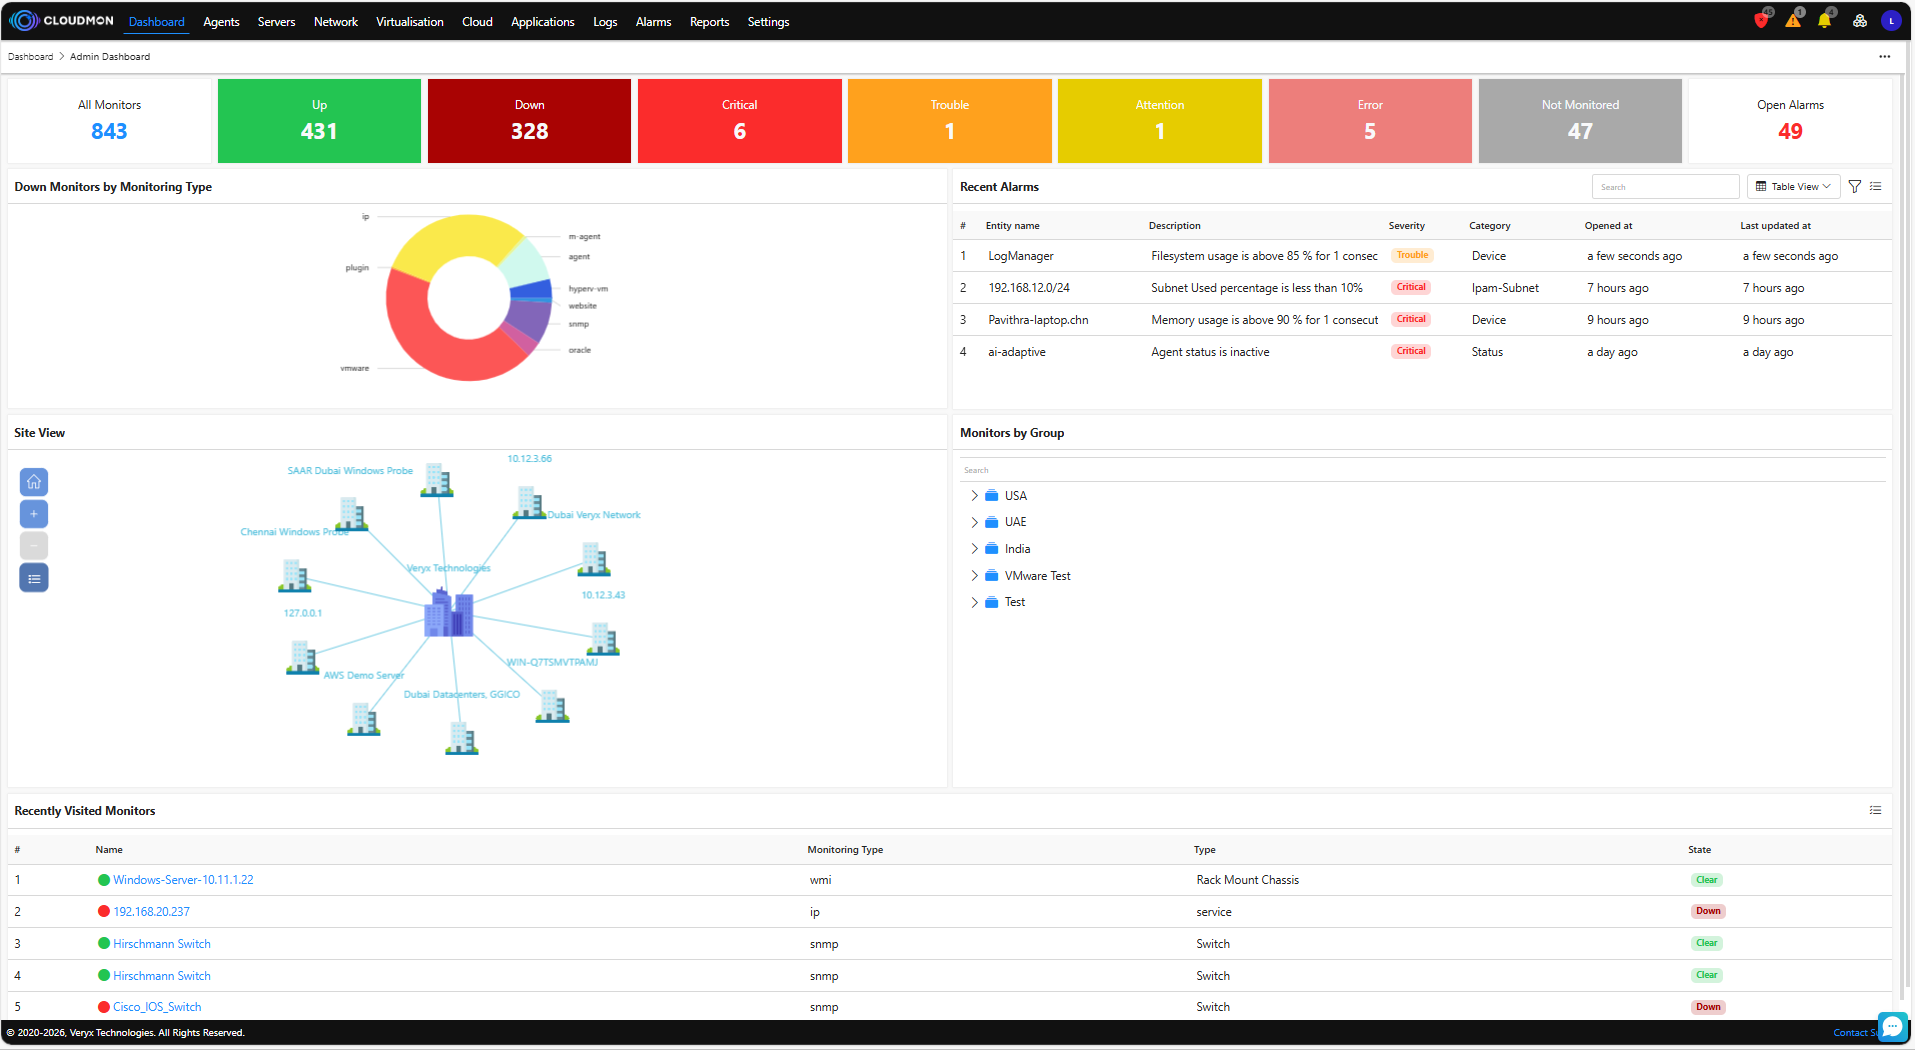Screen dimensions: 1915x1050
Task: Open the Site View list button
Action: [34, 578]
